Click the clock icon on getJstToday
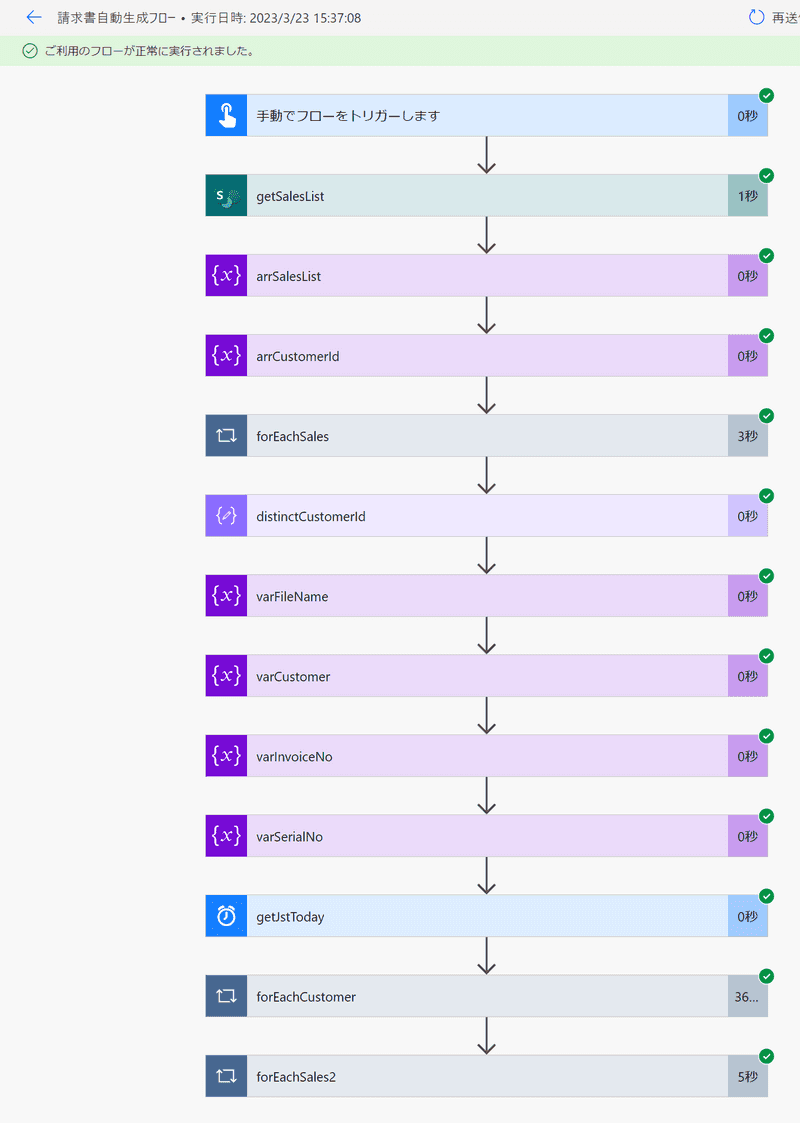The width and height of the screenshot is (800, 1123). click(226, 916)
